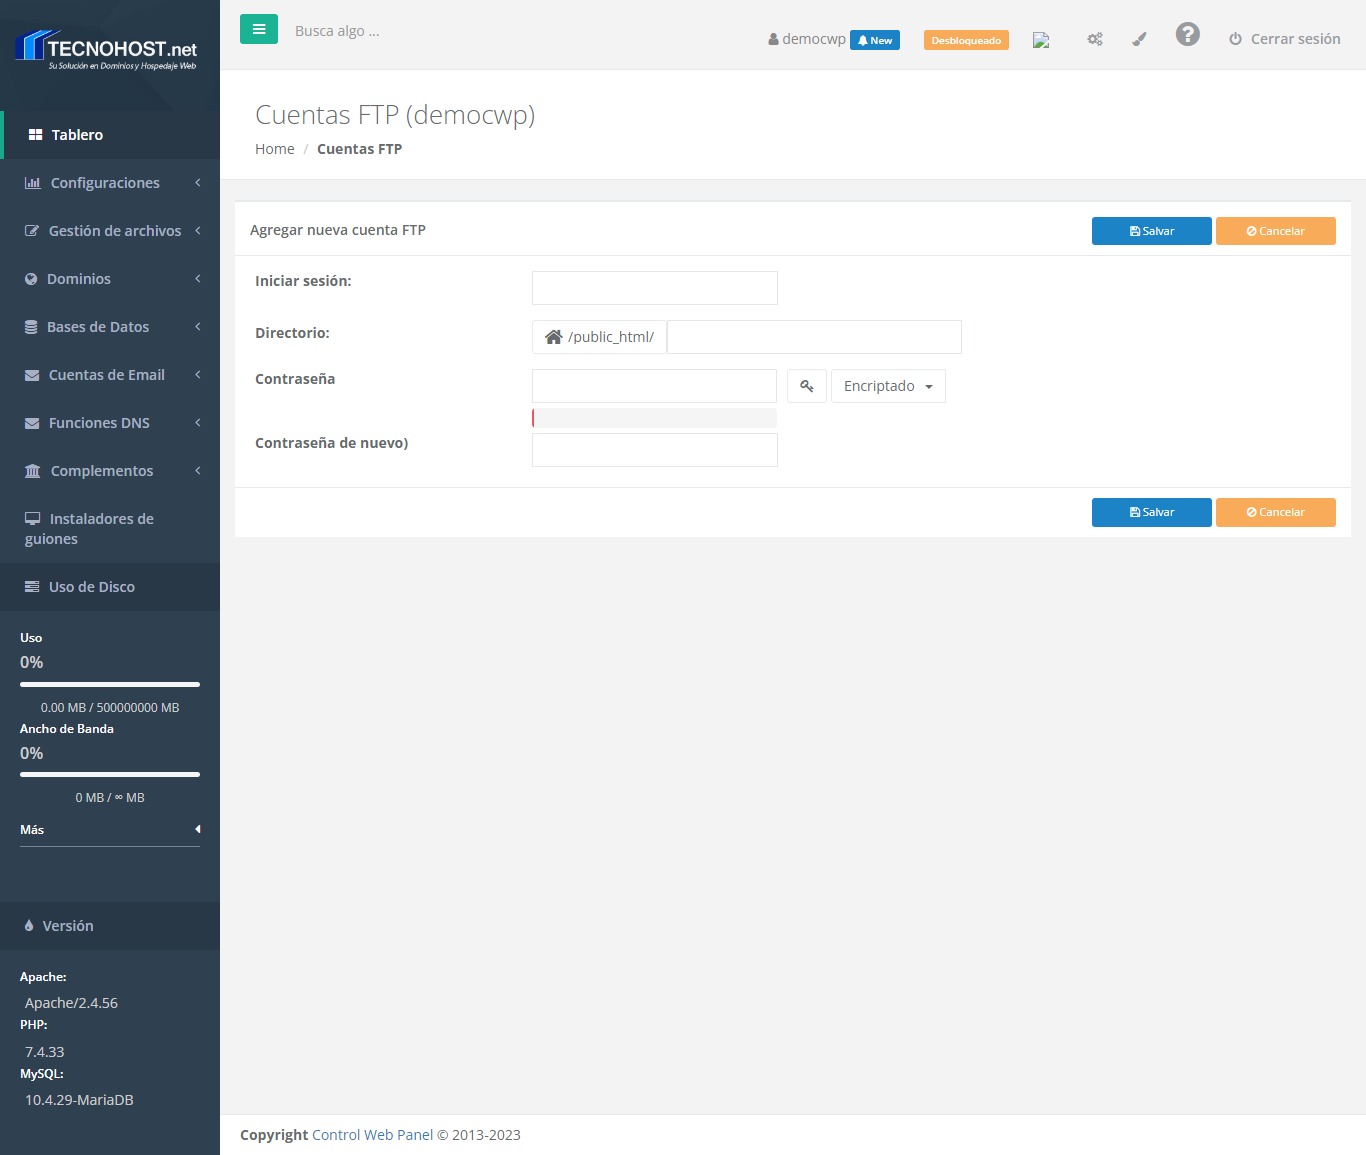The height and width of the screenshot is (1155, 1366).
Task: Open the gears settings icon in header
Action: tap(1095, 40)
